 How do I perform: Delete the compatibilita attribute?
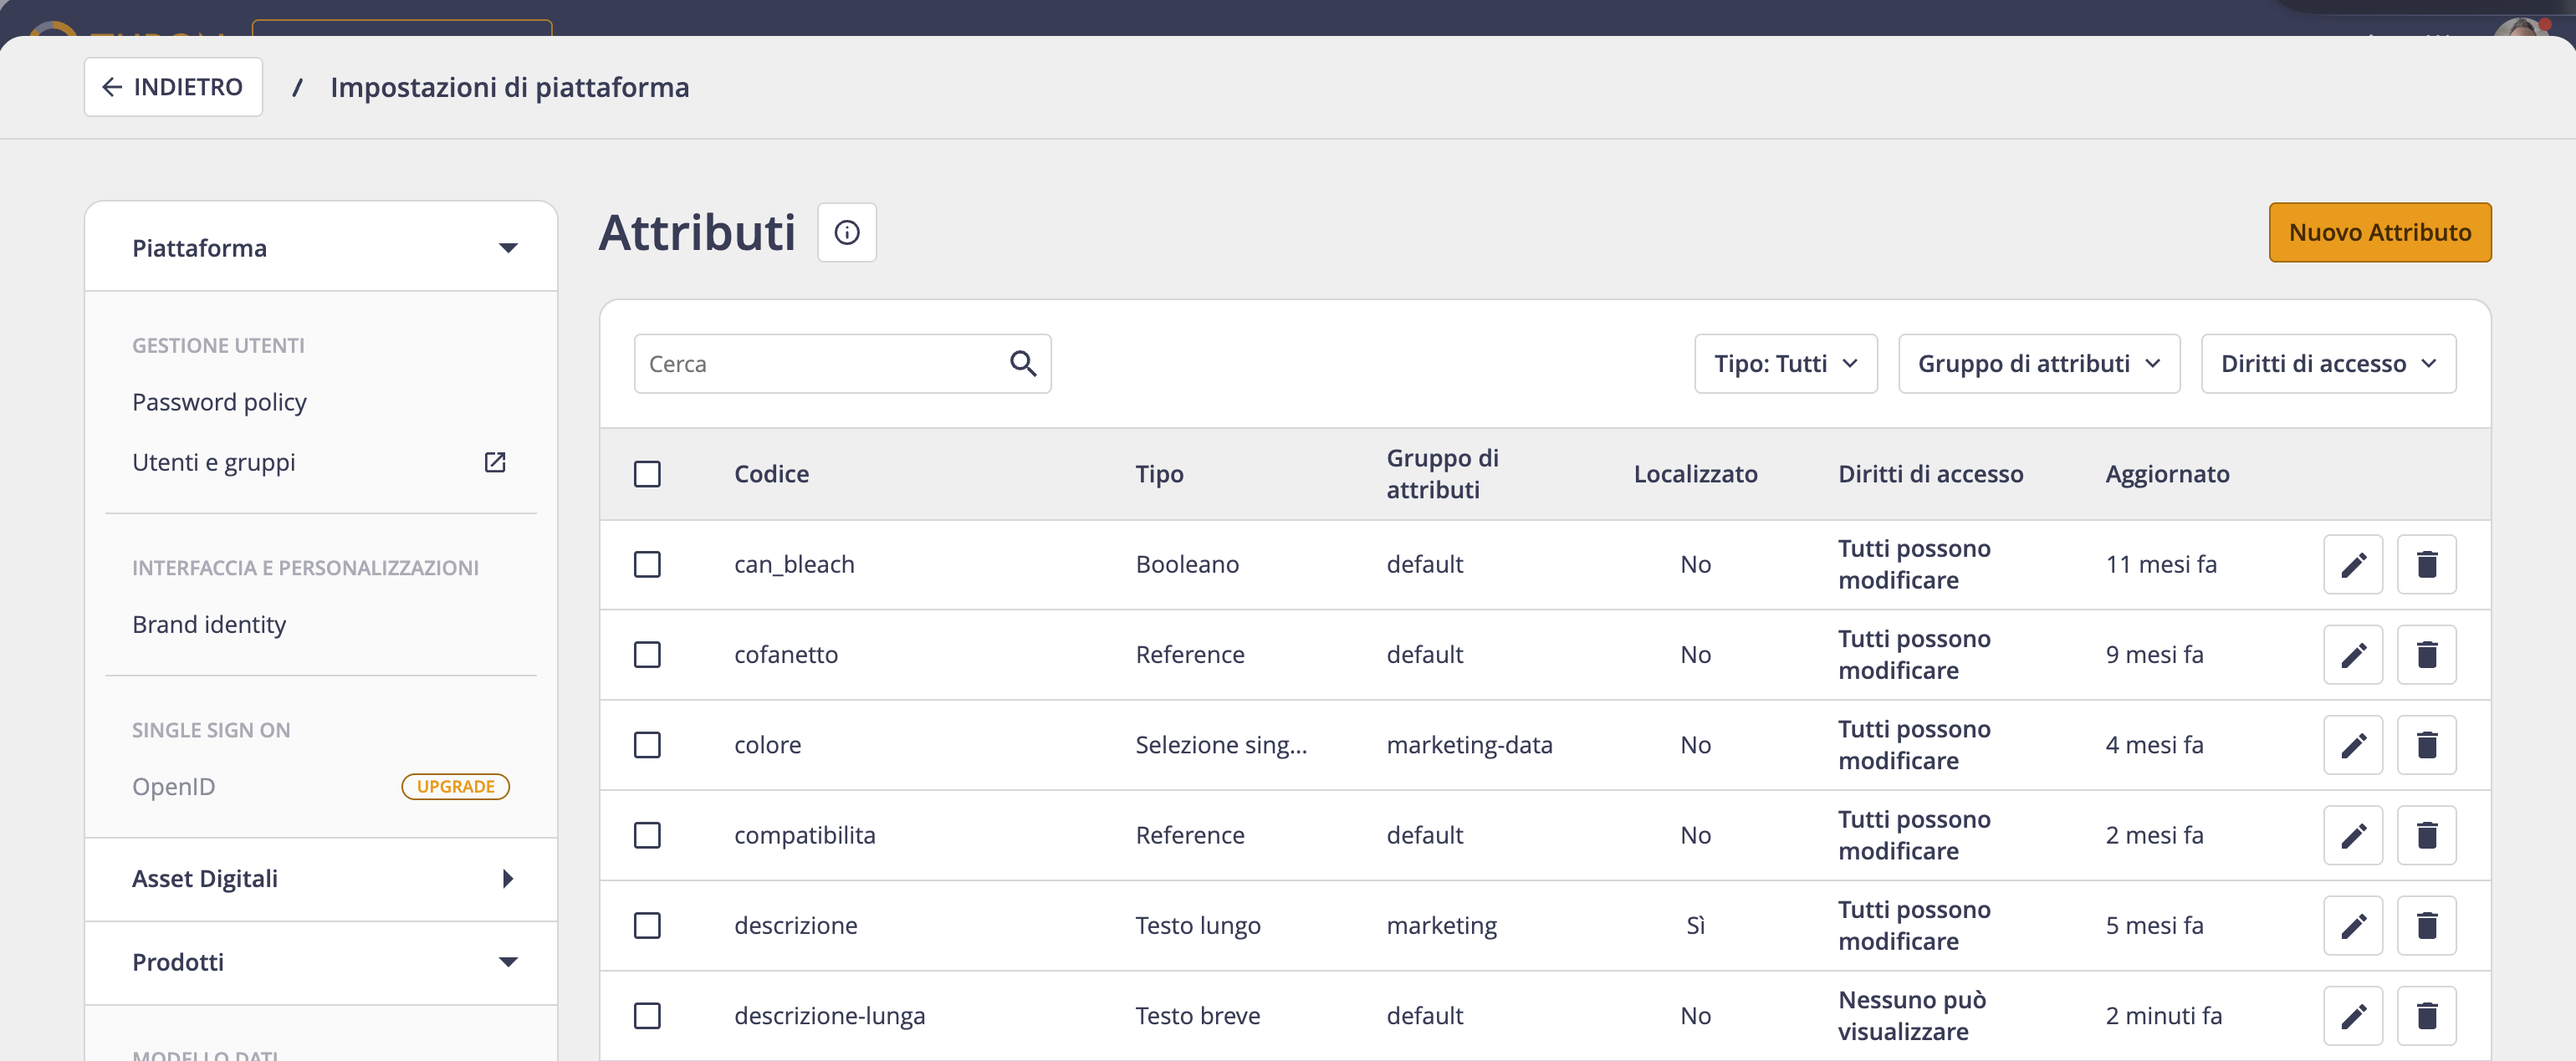pyautogui.click(x=2426, y=835)
